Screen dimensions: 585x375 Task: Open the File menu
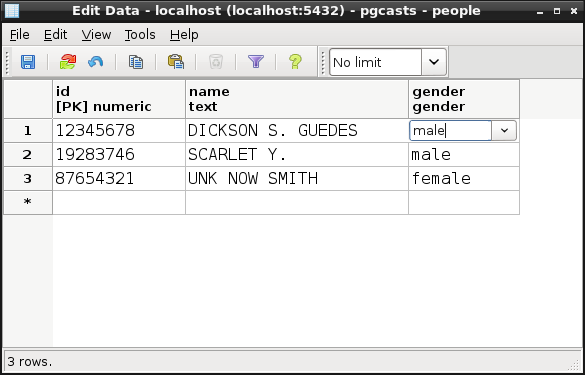[19, 35]
